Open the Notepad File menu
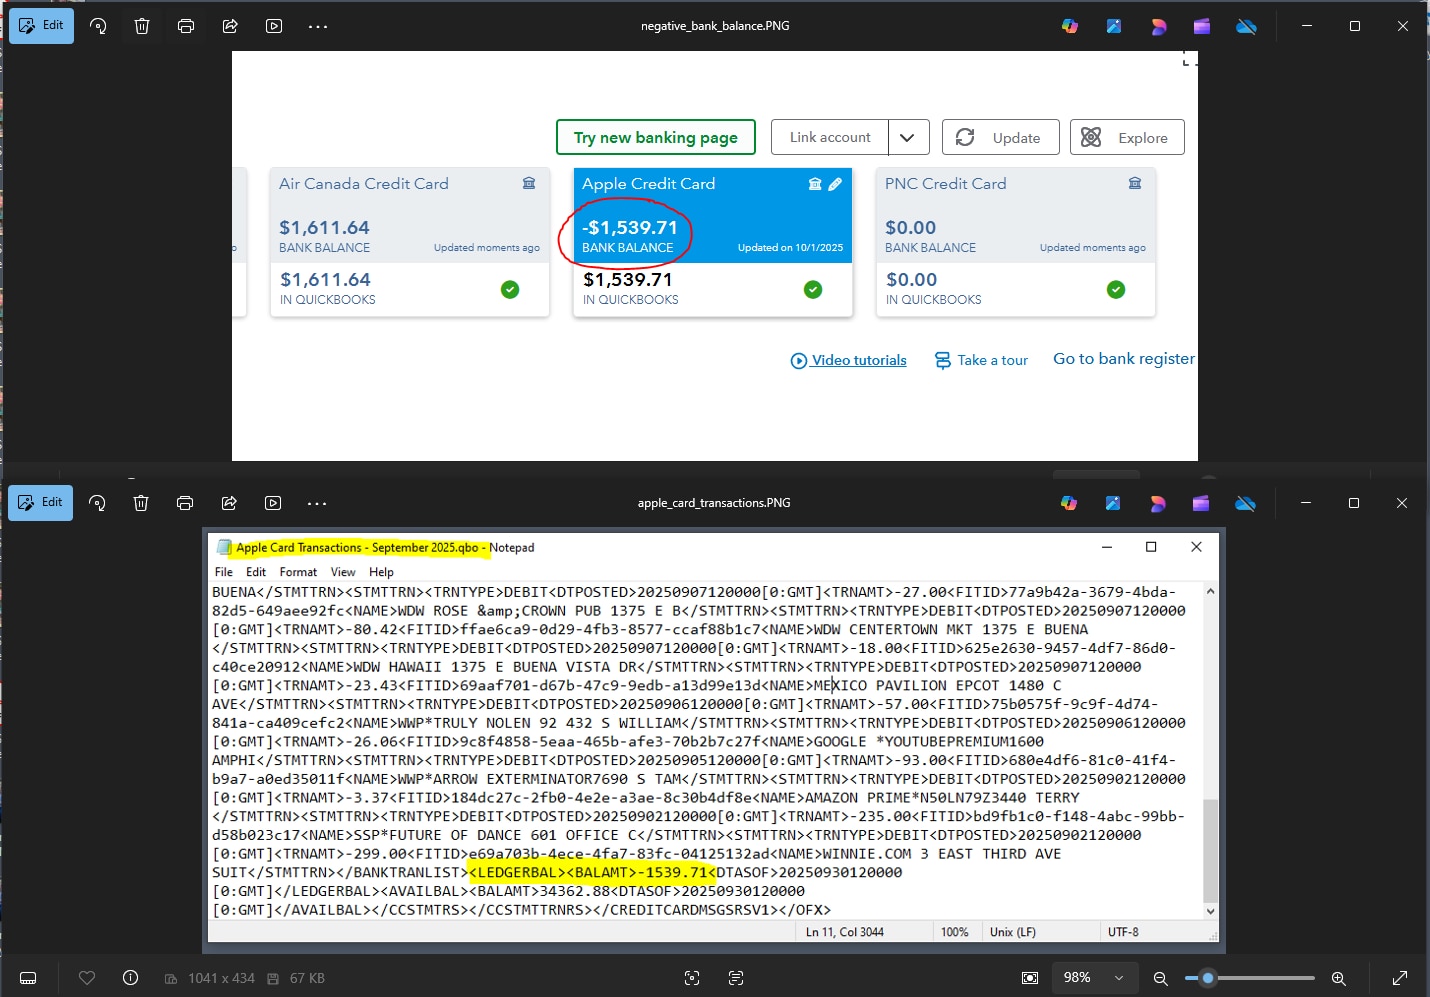The width and height of the screenshot is (1430, 997). pyautogui.click(x=224, y=572)
